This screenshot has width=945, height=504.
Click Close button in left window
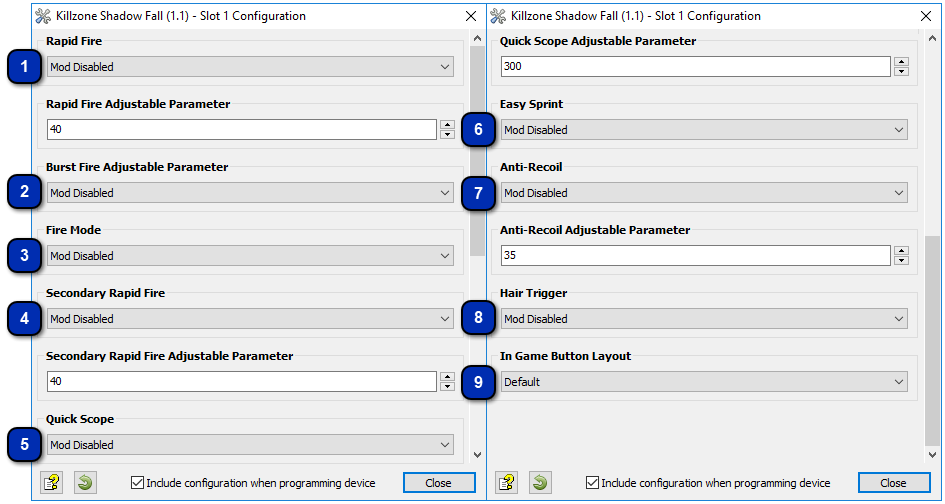pyautogui.click(x=439, y=483)
